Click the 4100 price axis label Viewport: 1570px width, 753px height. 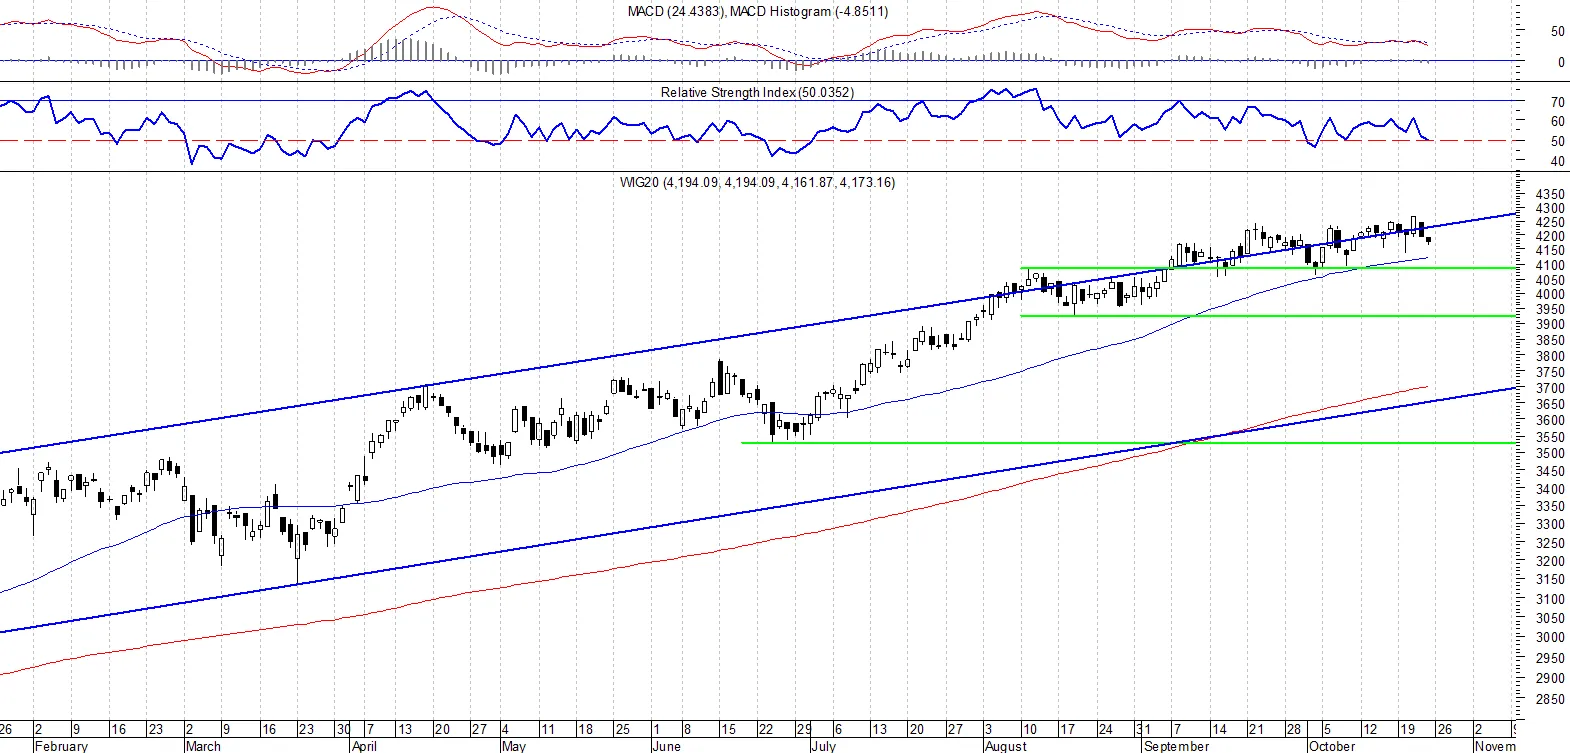tap(1550, 266)
